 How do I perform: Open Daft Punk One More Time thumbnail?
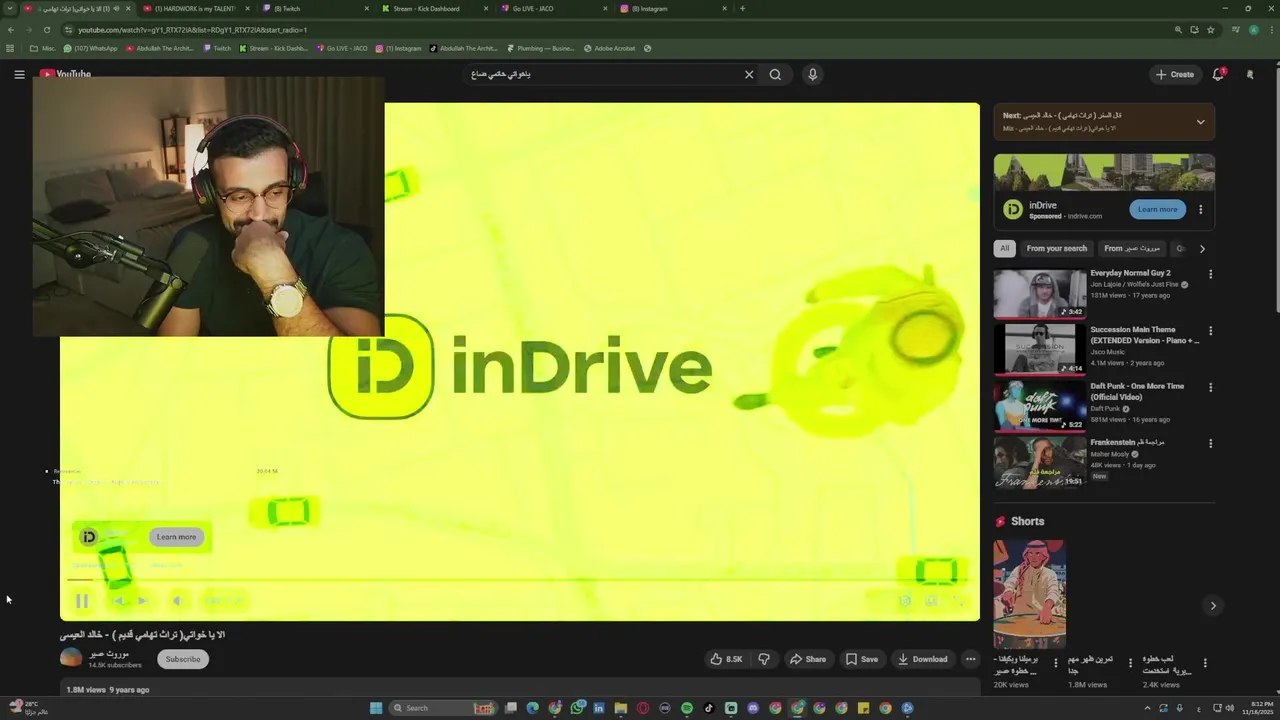1039,406
